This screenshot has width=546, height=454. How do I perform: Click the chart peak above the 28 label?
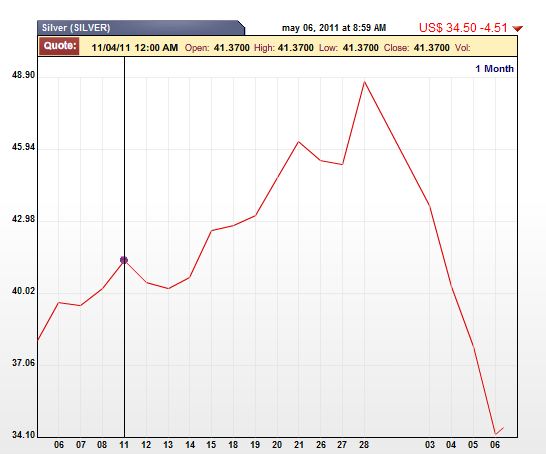364,82
